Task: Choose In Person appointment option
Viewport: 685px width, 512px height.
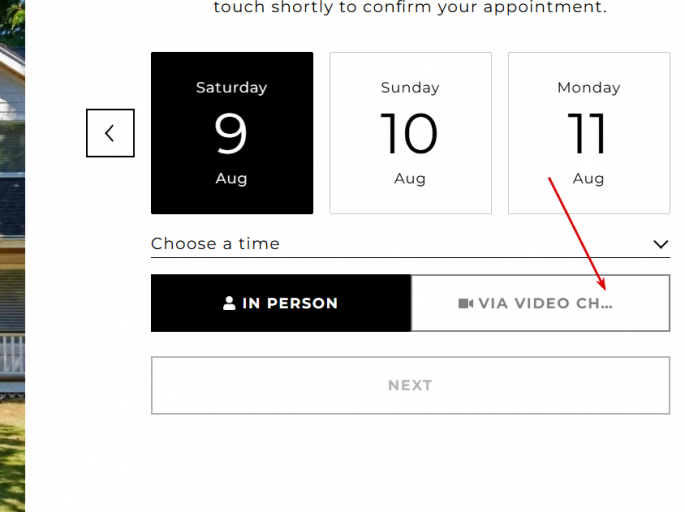Action: [281, 303]
